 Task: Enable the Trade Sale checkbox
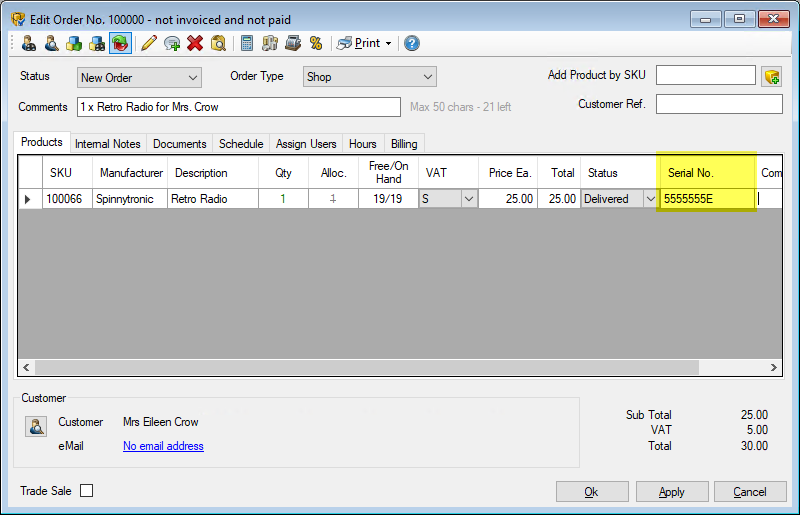pos(86,491)
